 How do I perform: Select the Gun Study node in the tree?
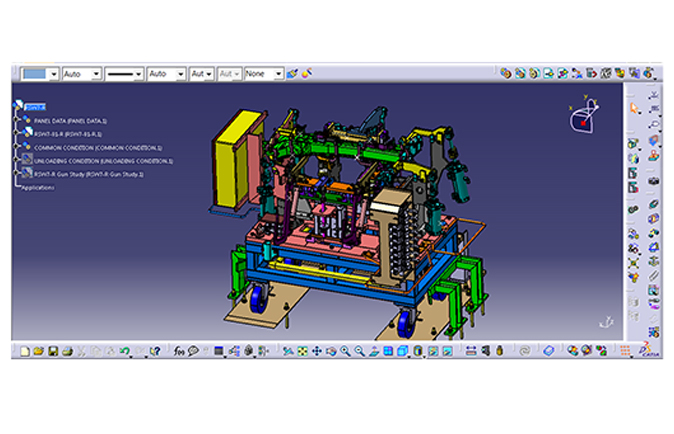coord(89,174)
